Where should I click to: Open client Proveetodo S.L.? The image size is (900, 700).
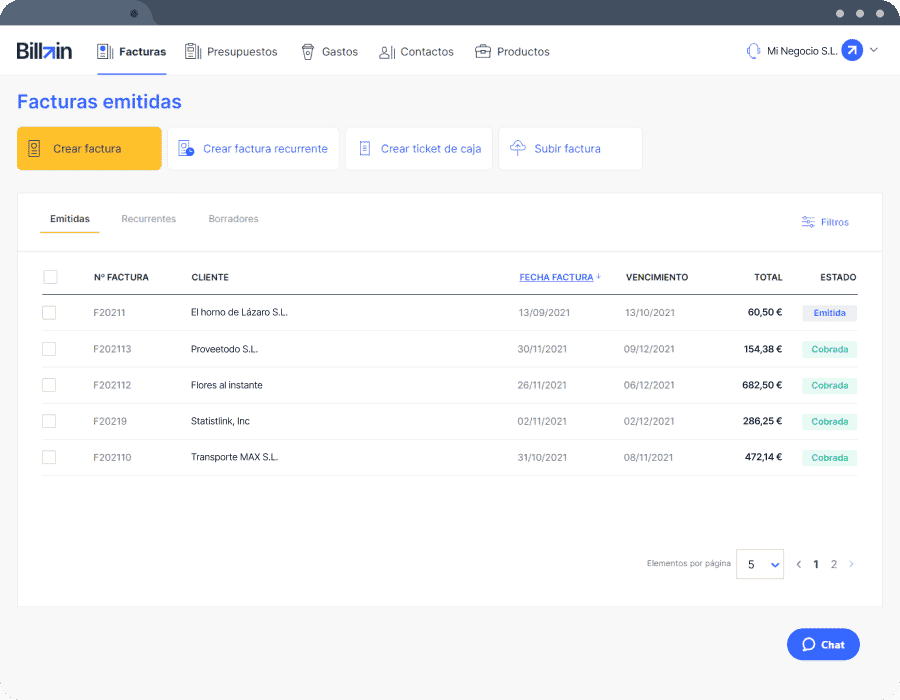coord(224,349)
